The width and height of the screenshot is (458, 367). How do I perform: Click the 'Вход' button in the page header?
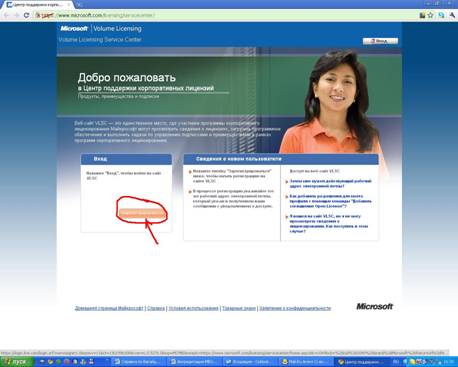(380, 41)
